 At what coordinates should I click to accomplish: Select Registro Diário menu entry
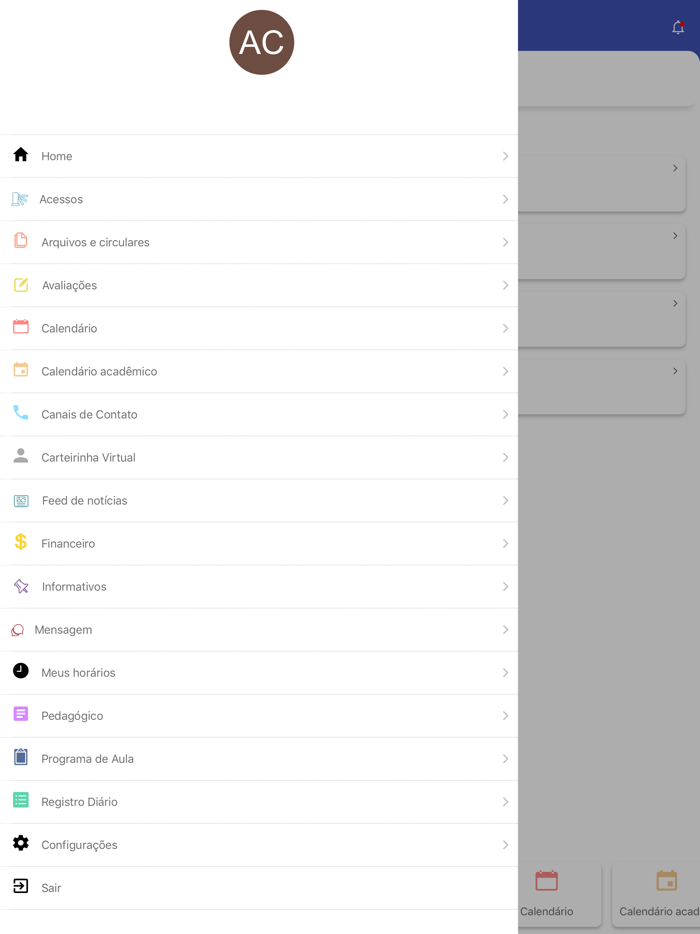79,802
